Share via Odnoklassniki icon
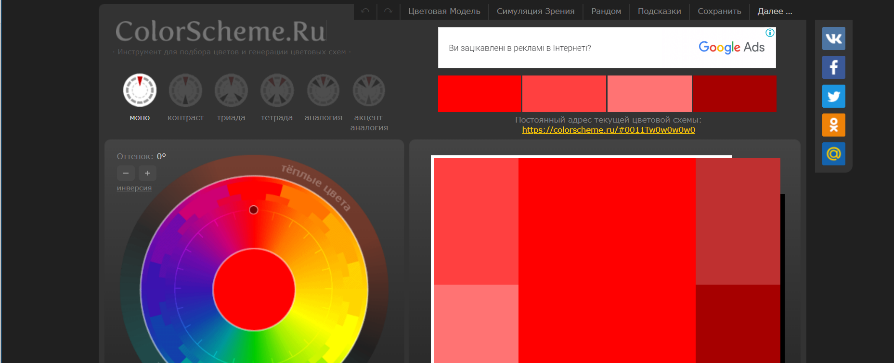894x363 pixels. [x=834, y=125]
